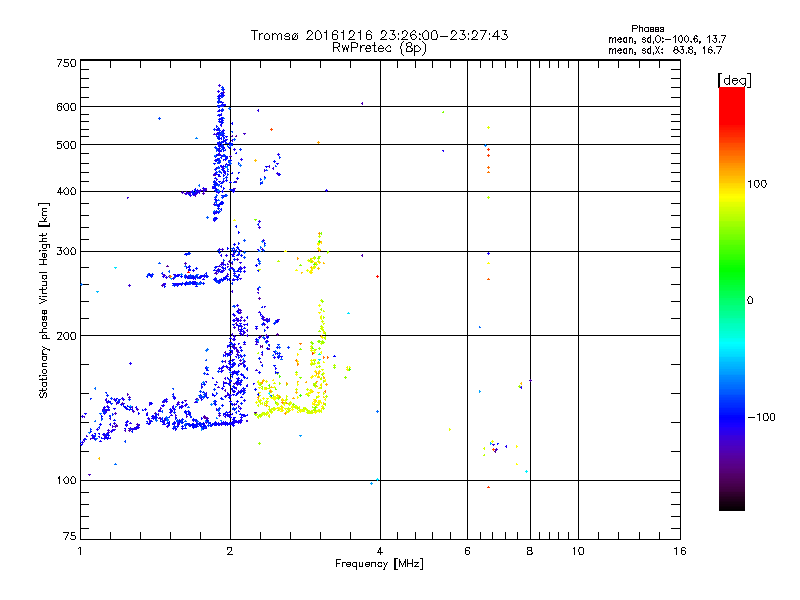Click the y-axis tick label '300'

pyautogui.click(x=67, y=252)
